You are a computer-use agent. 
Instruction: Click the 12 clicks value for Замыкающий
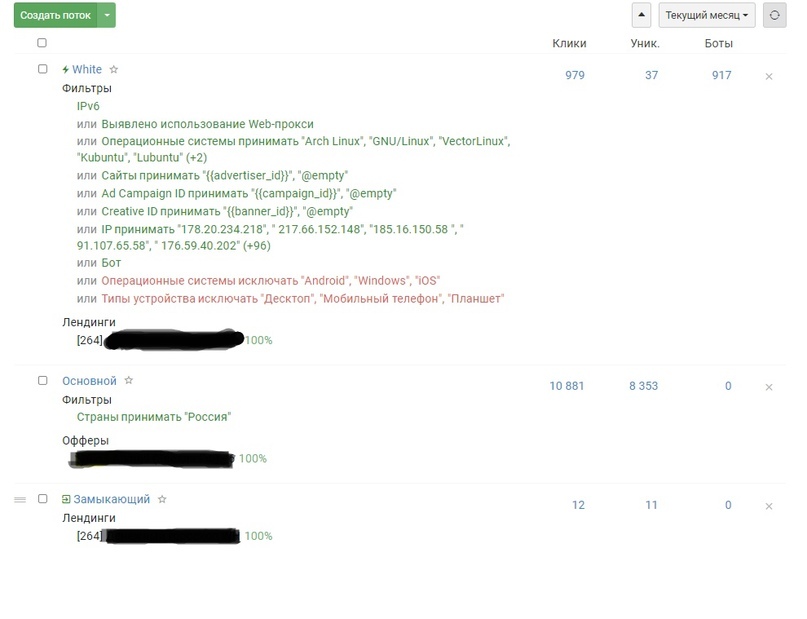point(578,505)
